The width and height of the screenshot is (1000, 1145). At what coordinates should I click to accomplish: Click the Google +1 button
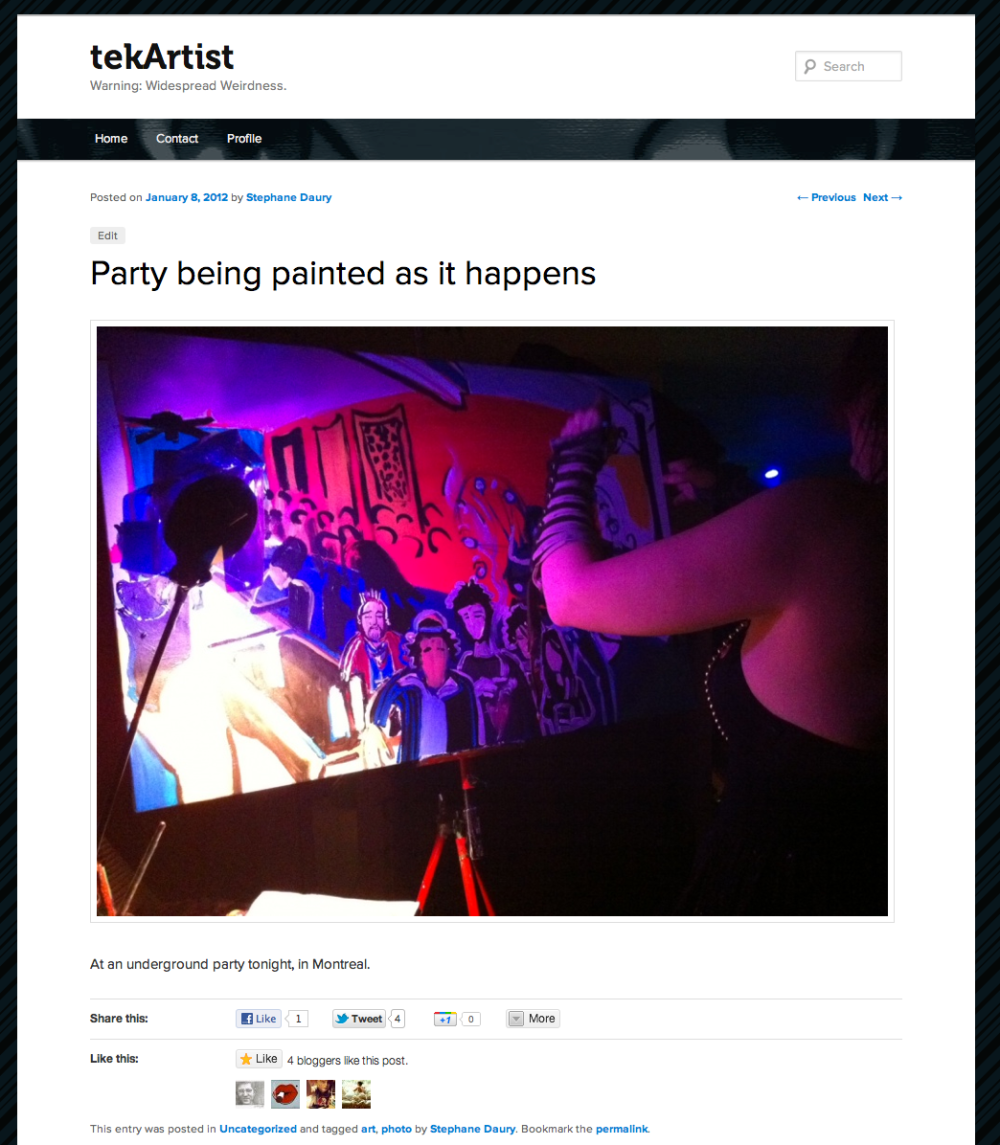pyautogui.click(x=445, y=1019)
